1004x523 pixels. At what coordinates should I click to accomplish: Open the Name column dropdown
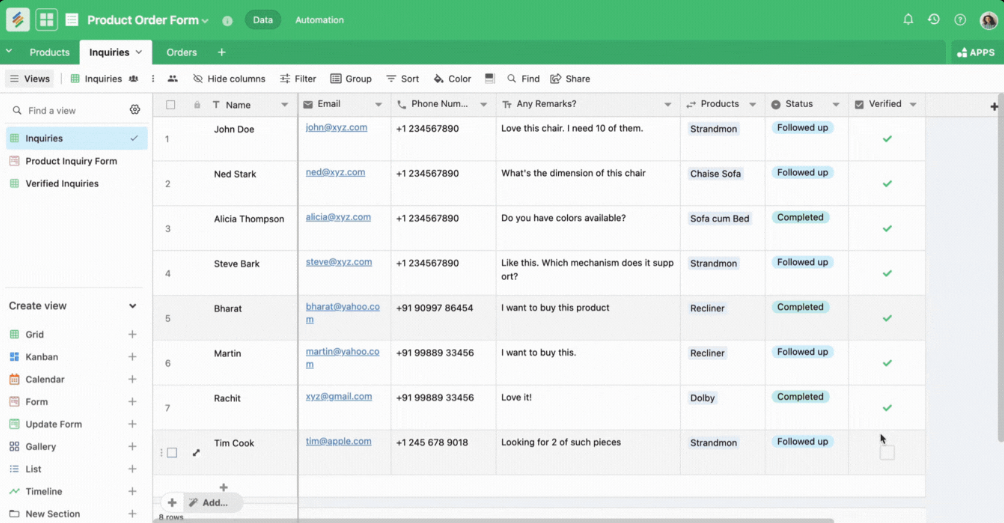pos(284,105)
